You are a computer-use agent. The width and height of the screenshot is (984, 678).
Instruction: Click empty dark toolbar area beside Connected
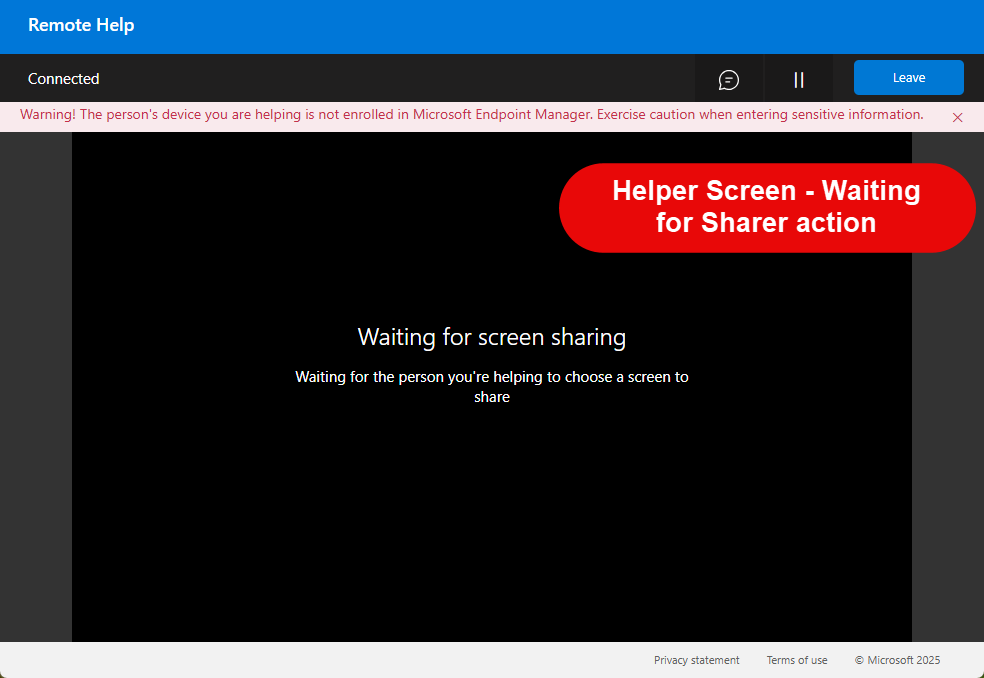pyautogui.click(x=400, y=79)
